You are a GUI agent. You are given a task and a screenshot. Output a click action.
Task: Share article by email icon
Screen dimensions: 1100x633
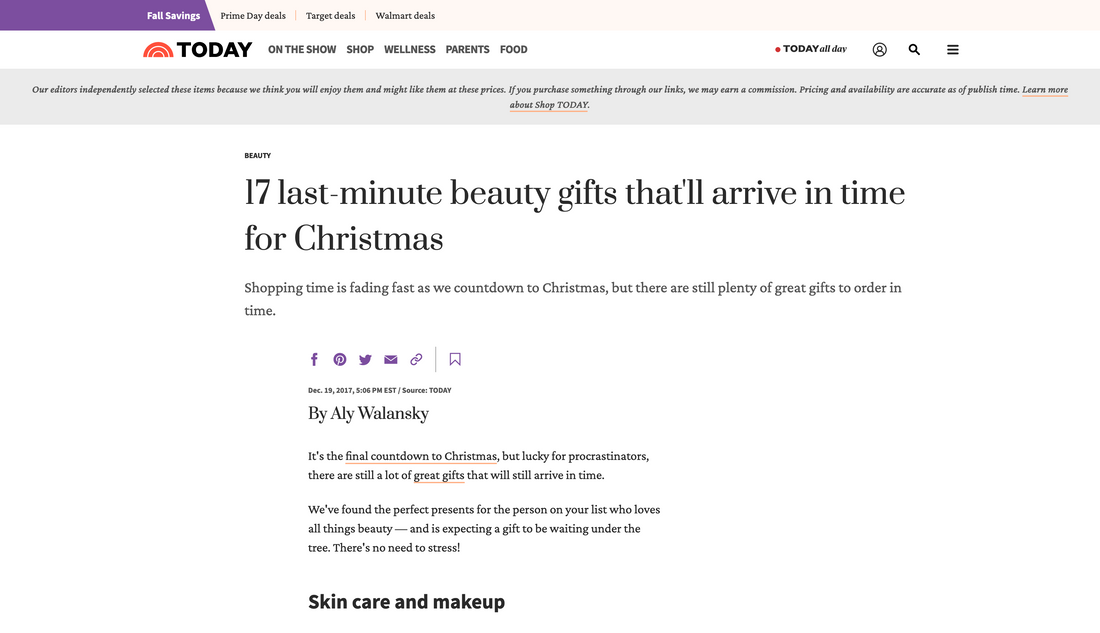tap(391, 360)
